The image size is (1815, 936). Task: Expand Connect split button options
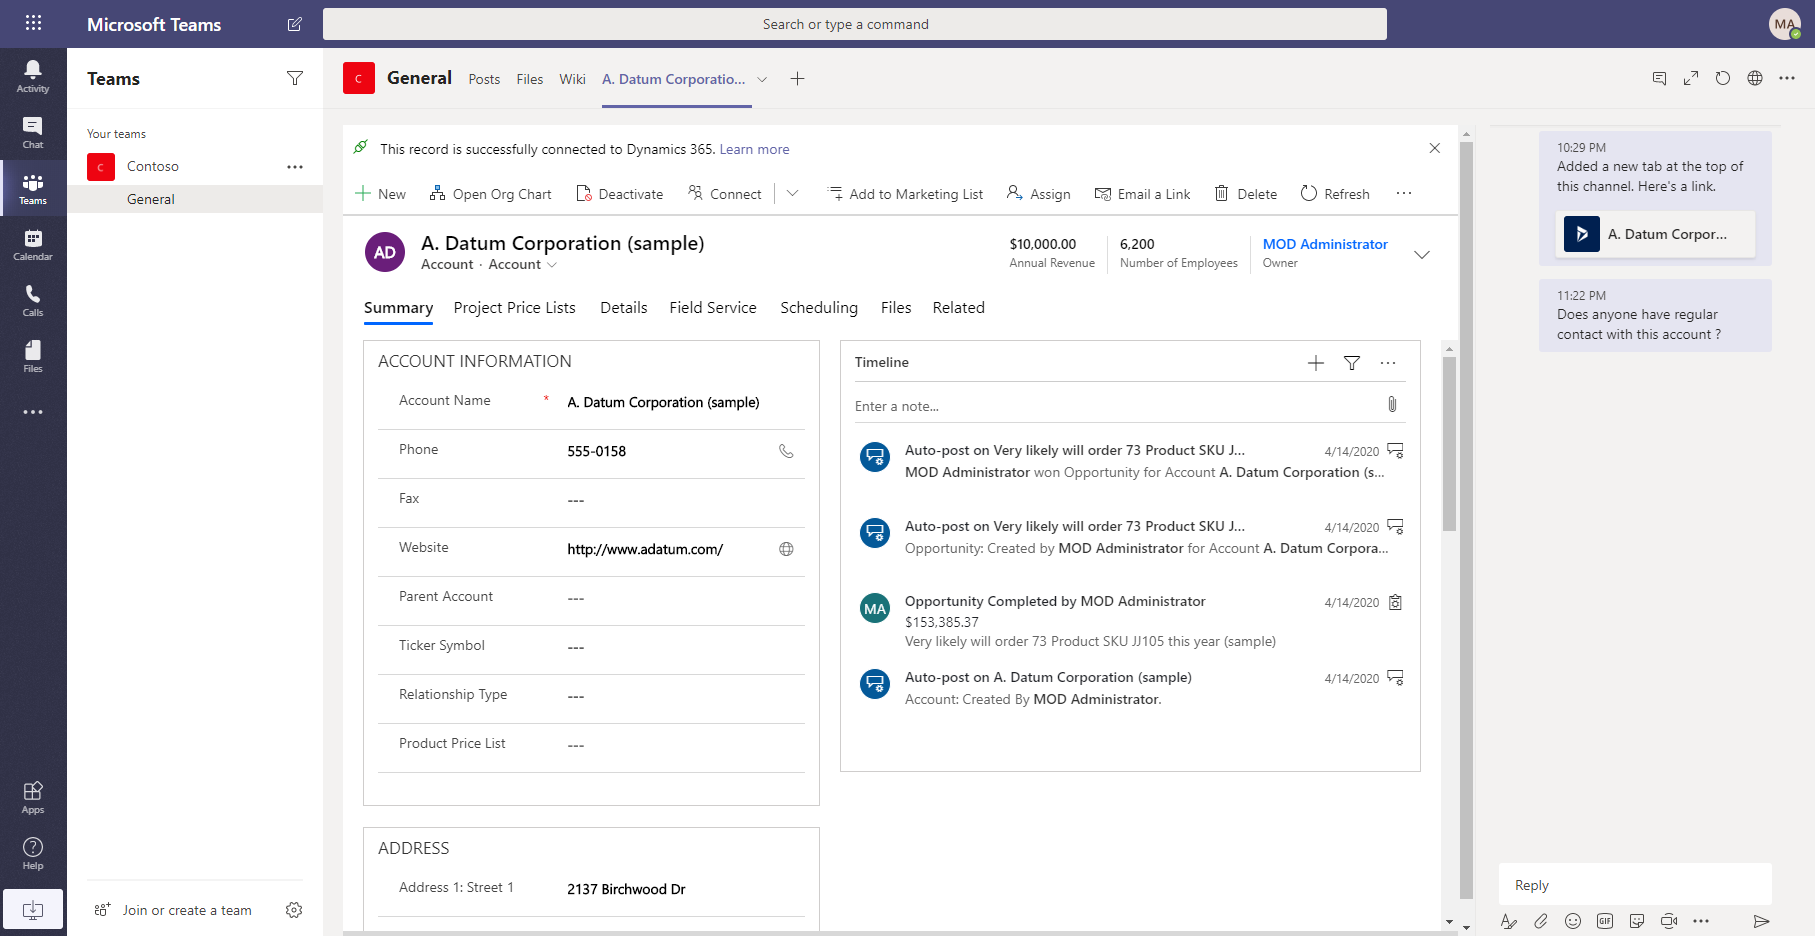tap(793, 194)
